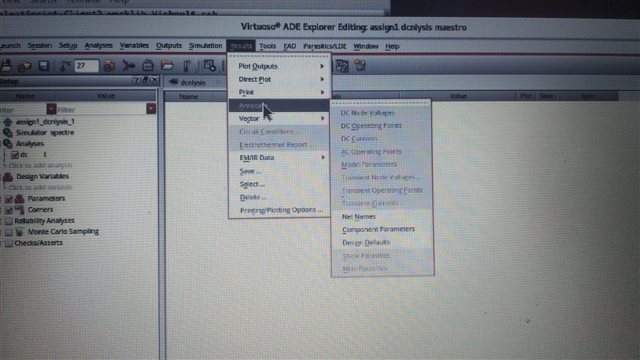
Task: Click the thermometer temperature icon
Action: click(65, 66)
